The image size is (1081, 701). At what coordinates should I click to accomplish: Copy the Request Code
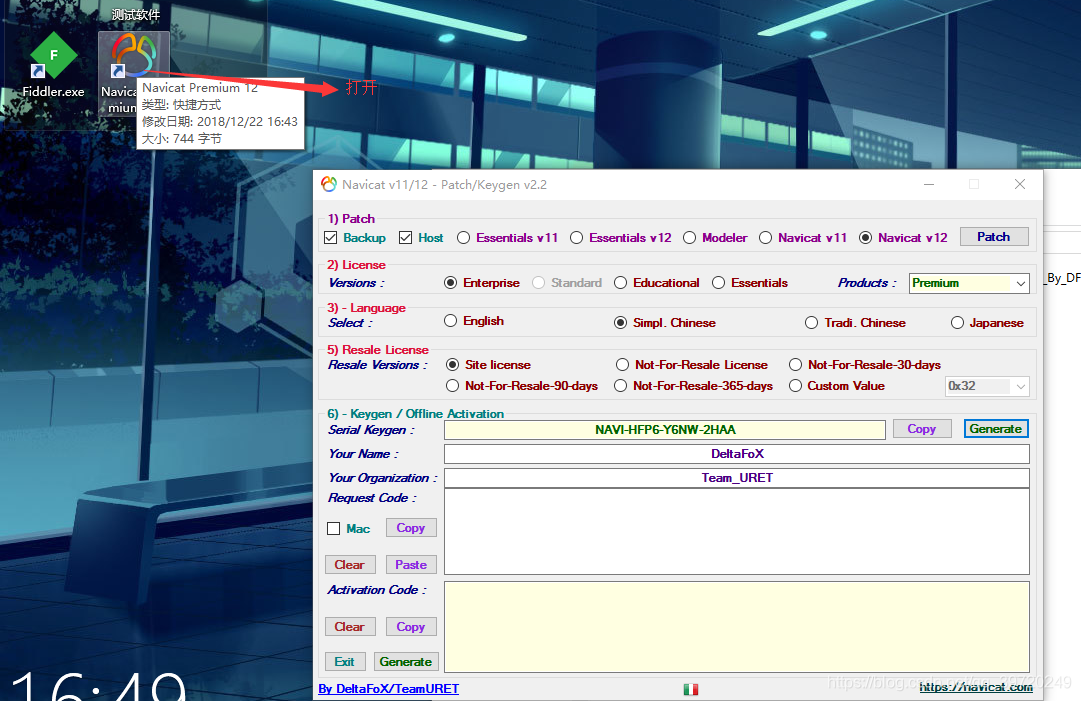click(411, 528)
